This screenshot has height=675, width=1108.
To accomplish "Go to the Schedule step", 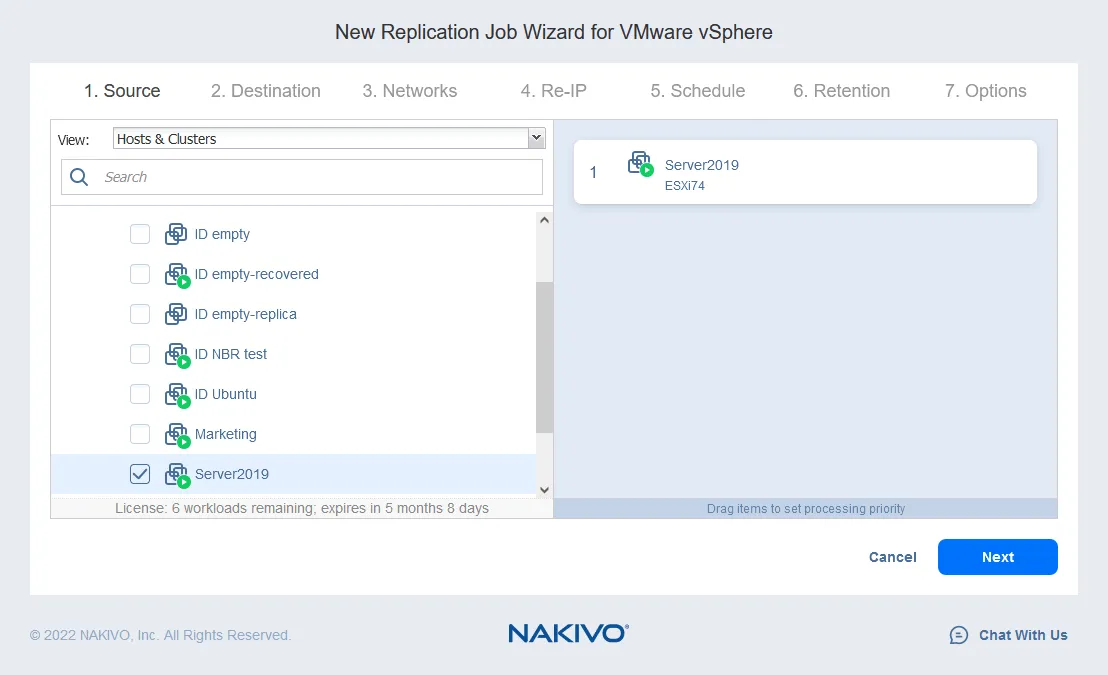I will [x=696, y=90].
